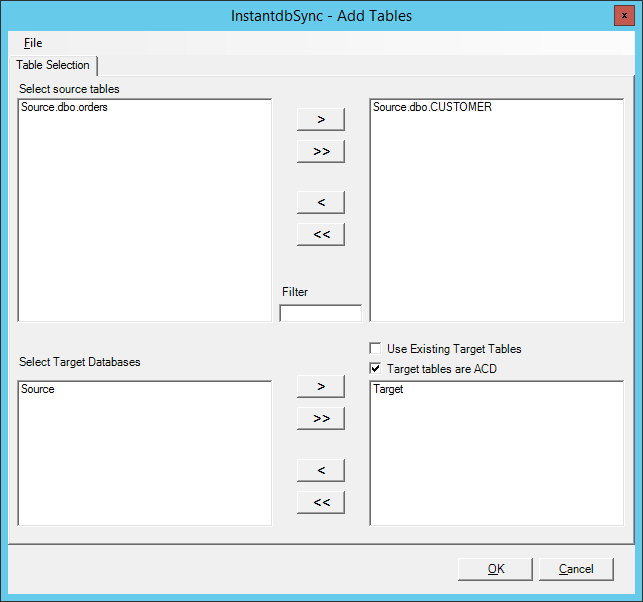The image size is (643, 602).
Task: Select Target in chosen databases list
Action: [x=388, y=389]
